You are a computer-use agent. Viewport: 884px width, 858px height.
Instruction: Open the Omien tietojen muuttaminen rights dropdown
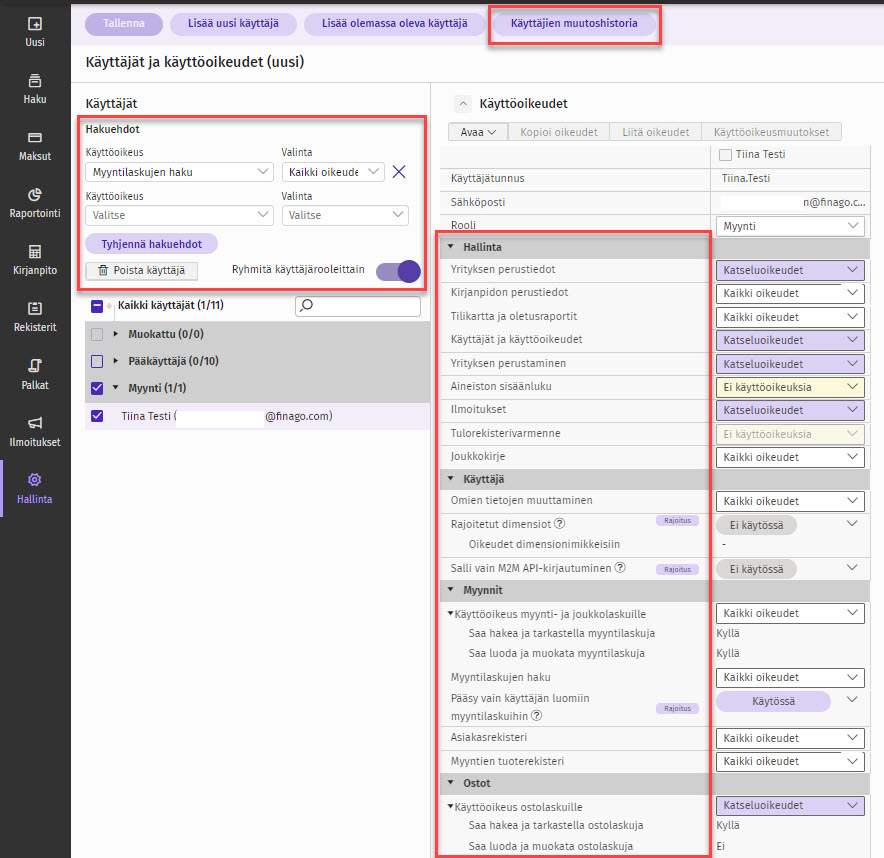tap(790, 501)
